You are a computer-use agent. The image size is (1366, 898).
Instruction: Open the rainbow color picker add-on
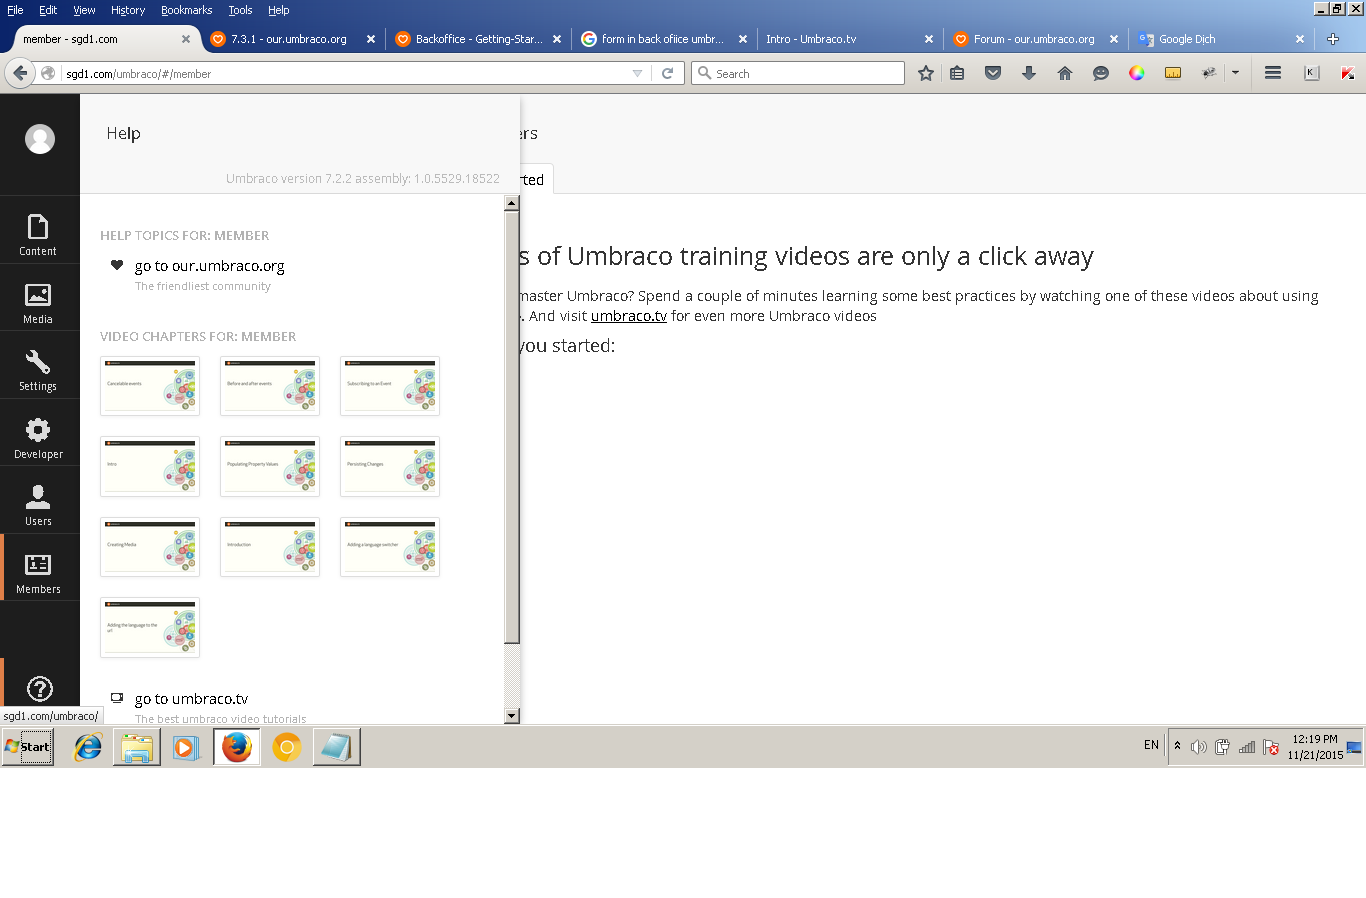(1137, 73)
